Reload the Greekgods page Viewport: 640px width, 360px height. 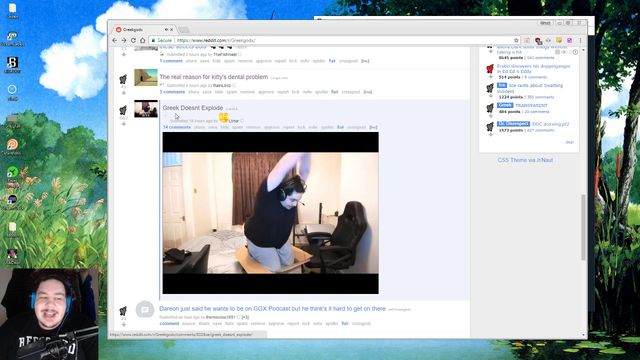pyautogui.click(x=133, y=40)
